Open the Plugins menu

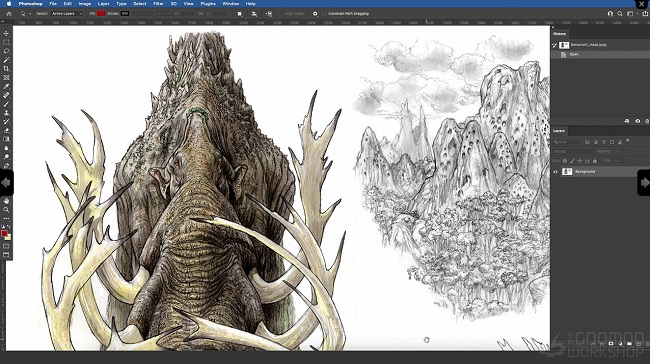coord(208,4)
